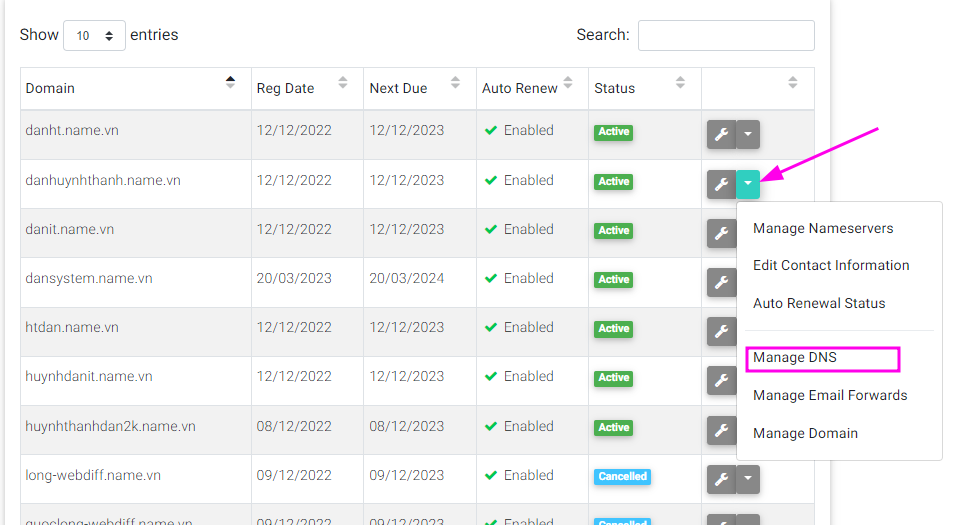The image size is (977, 525).
Task: Open the entries-per-page dropdown
Action: (94, 35)
